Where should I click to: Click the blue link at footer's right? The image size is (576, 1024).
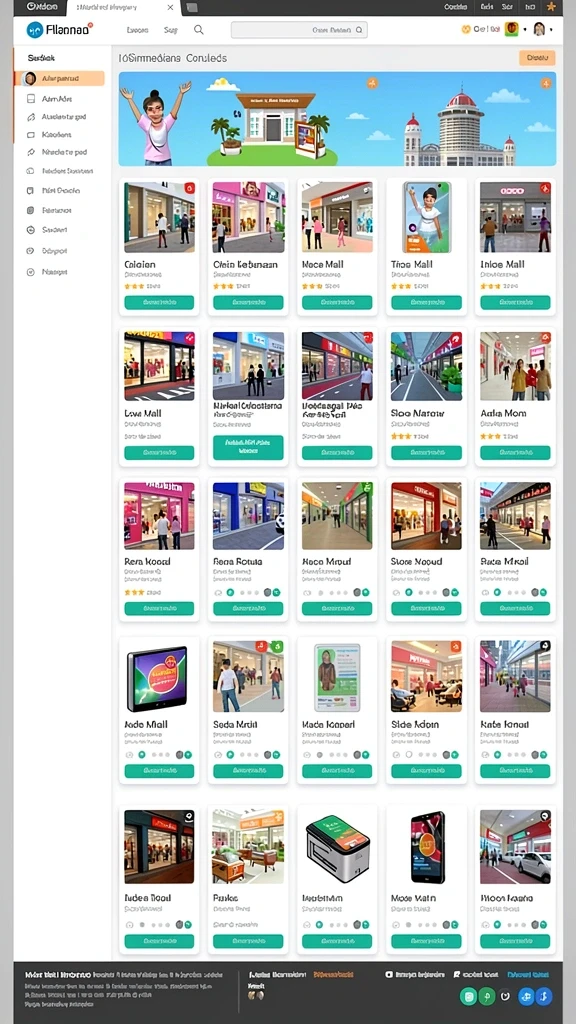point(528,974)
